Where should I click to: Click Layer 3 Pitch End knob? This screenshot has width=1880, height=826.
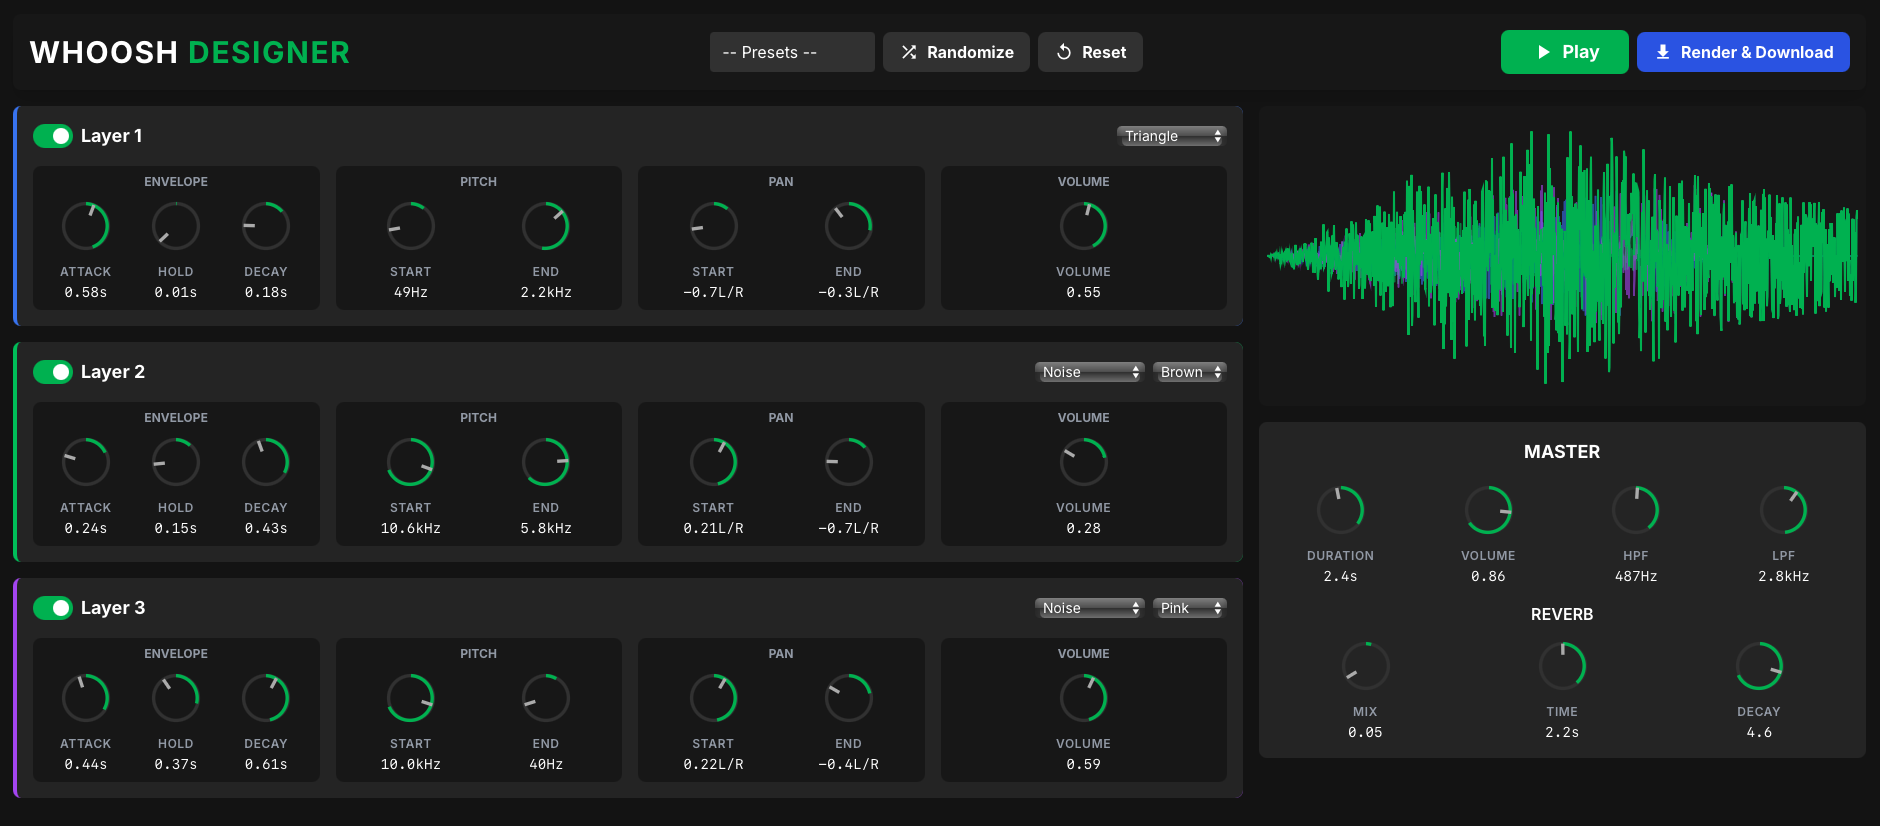(546, 698)
